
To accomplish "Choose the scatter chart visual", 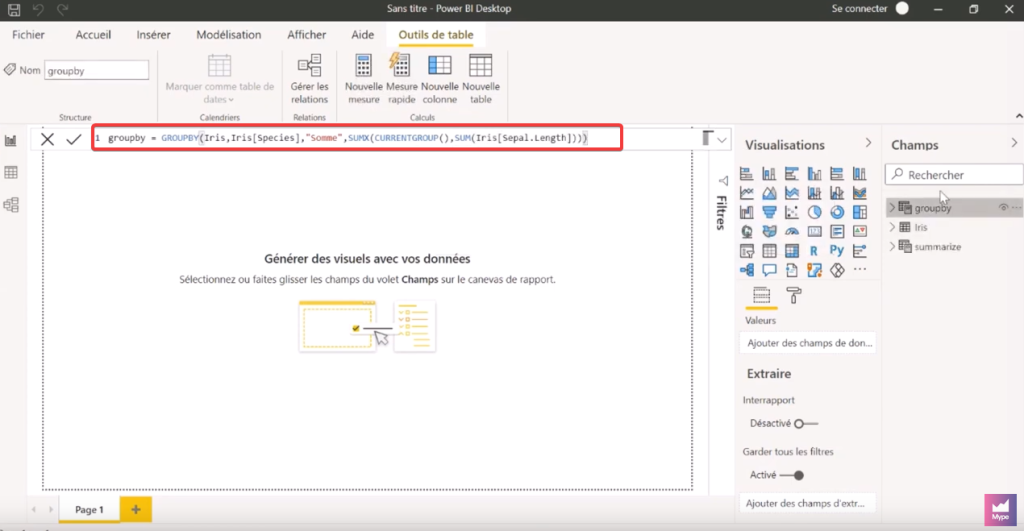I will coord(792,212).
